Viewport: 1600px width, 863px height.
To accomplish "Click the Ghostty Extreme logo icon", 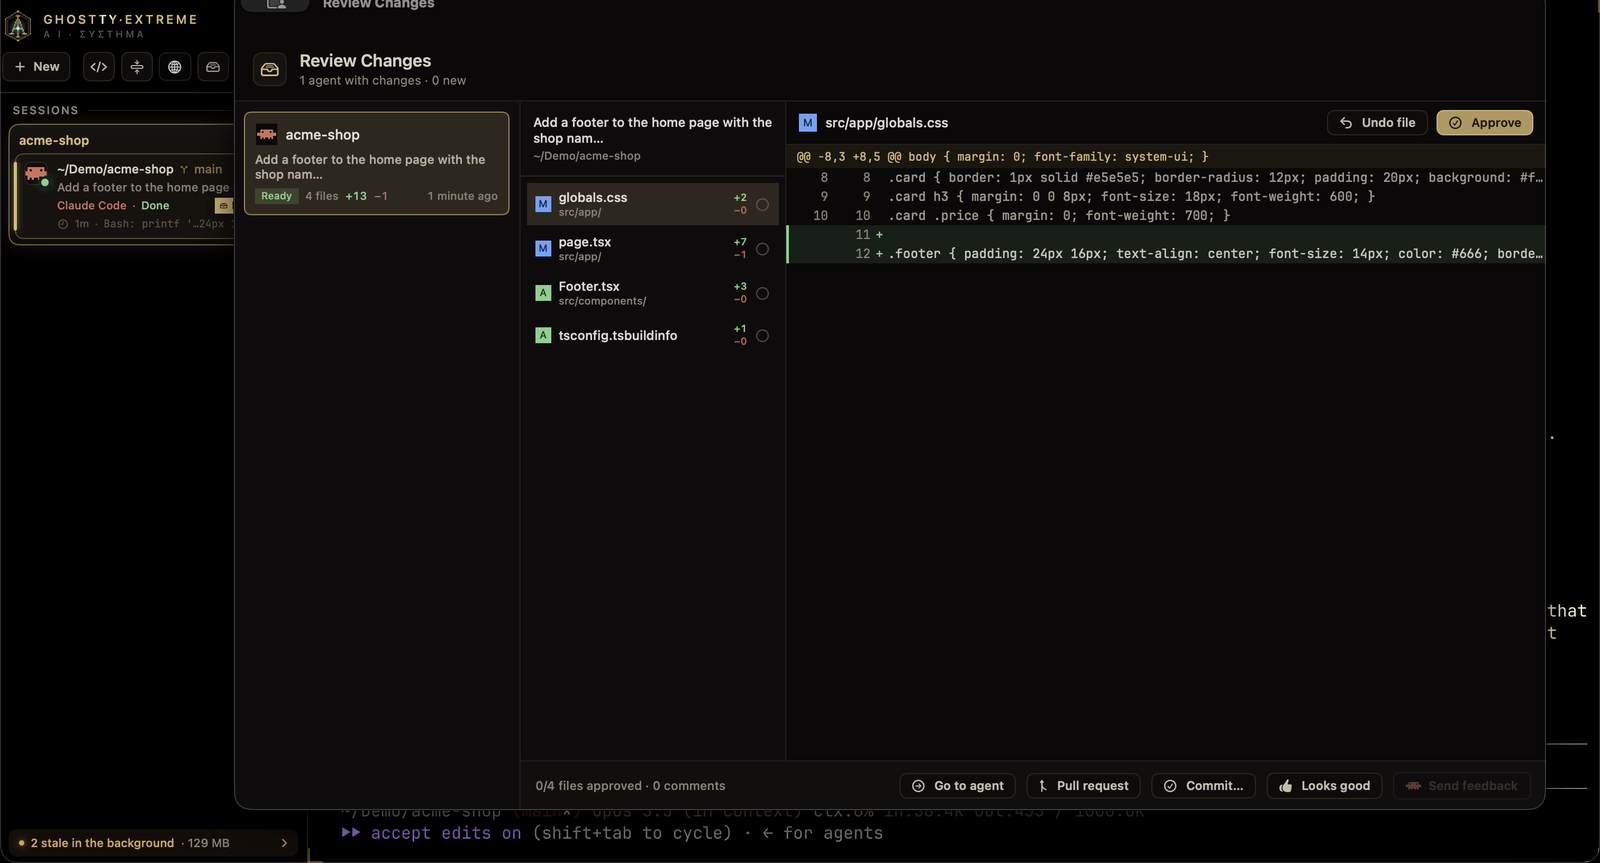I will coord(18,24).
